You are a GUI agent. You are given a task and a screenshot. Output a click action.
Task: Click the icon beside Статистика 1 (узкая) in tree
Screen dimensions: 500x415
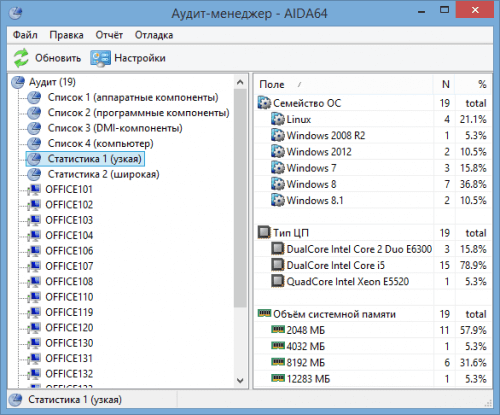click(34, 159)
